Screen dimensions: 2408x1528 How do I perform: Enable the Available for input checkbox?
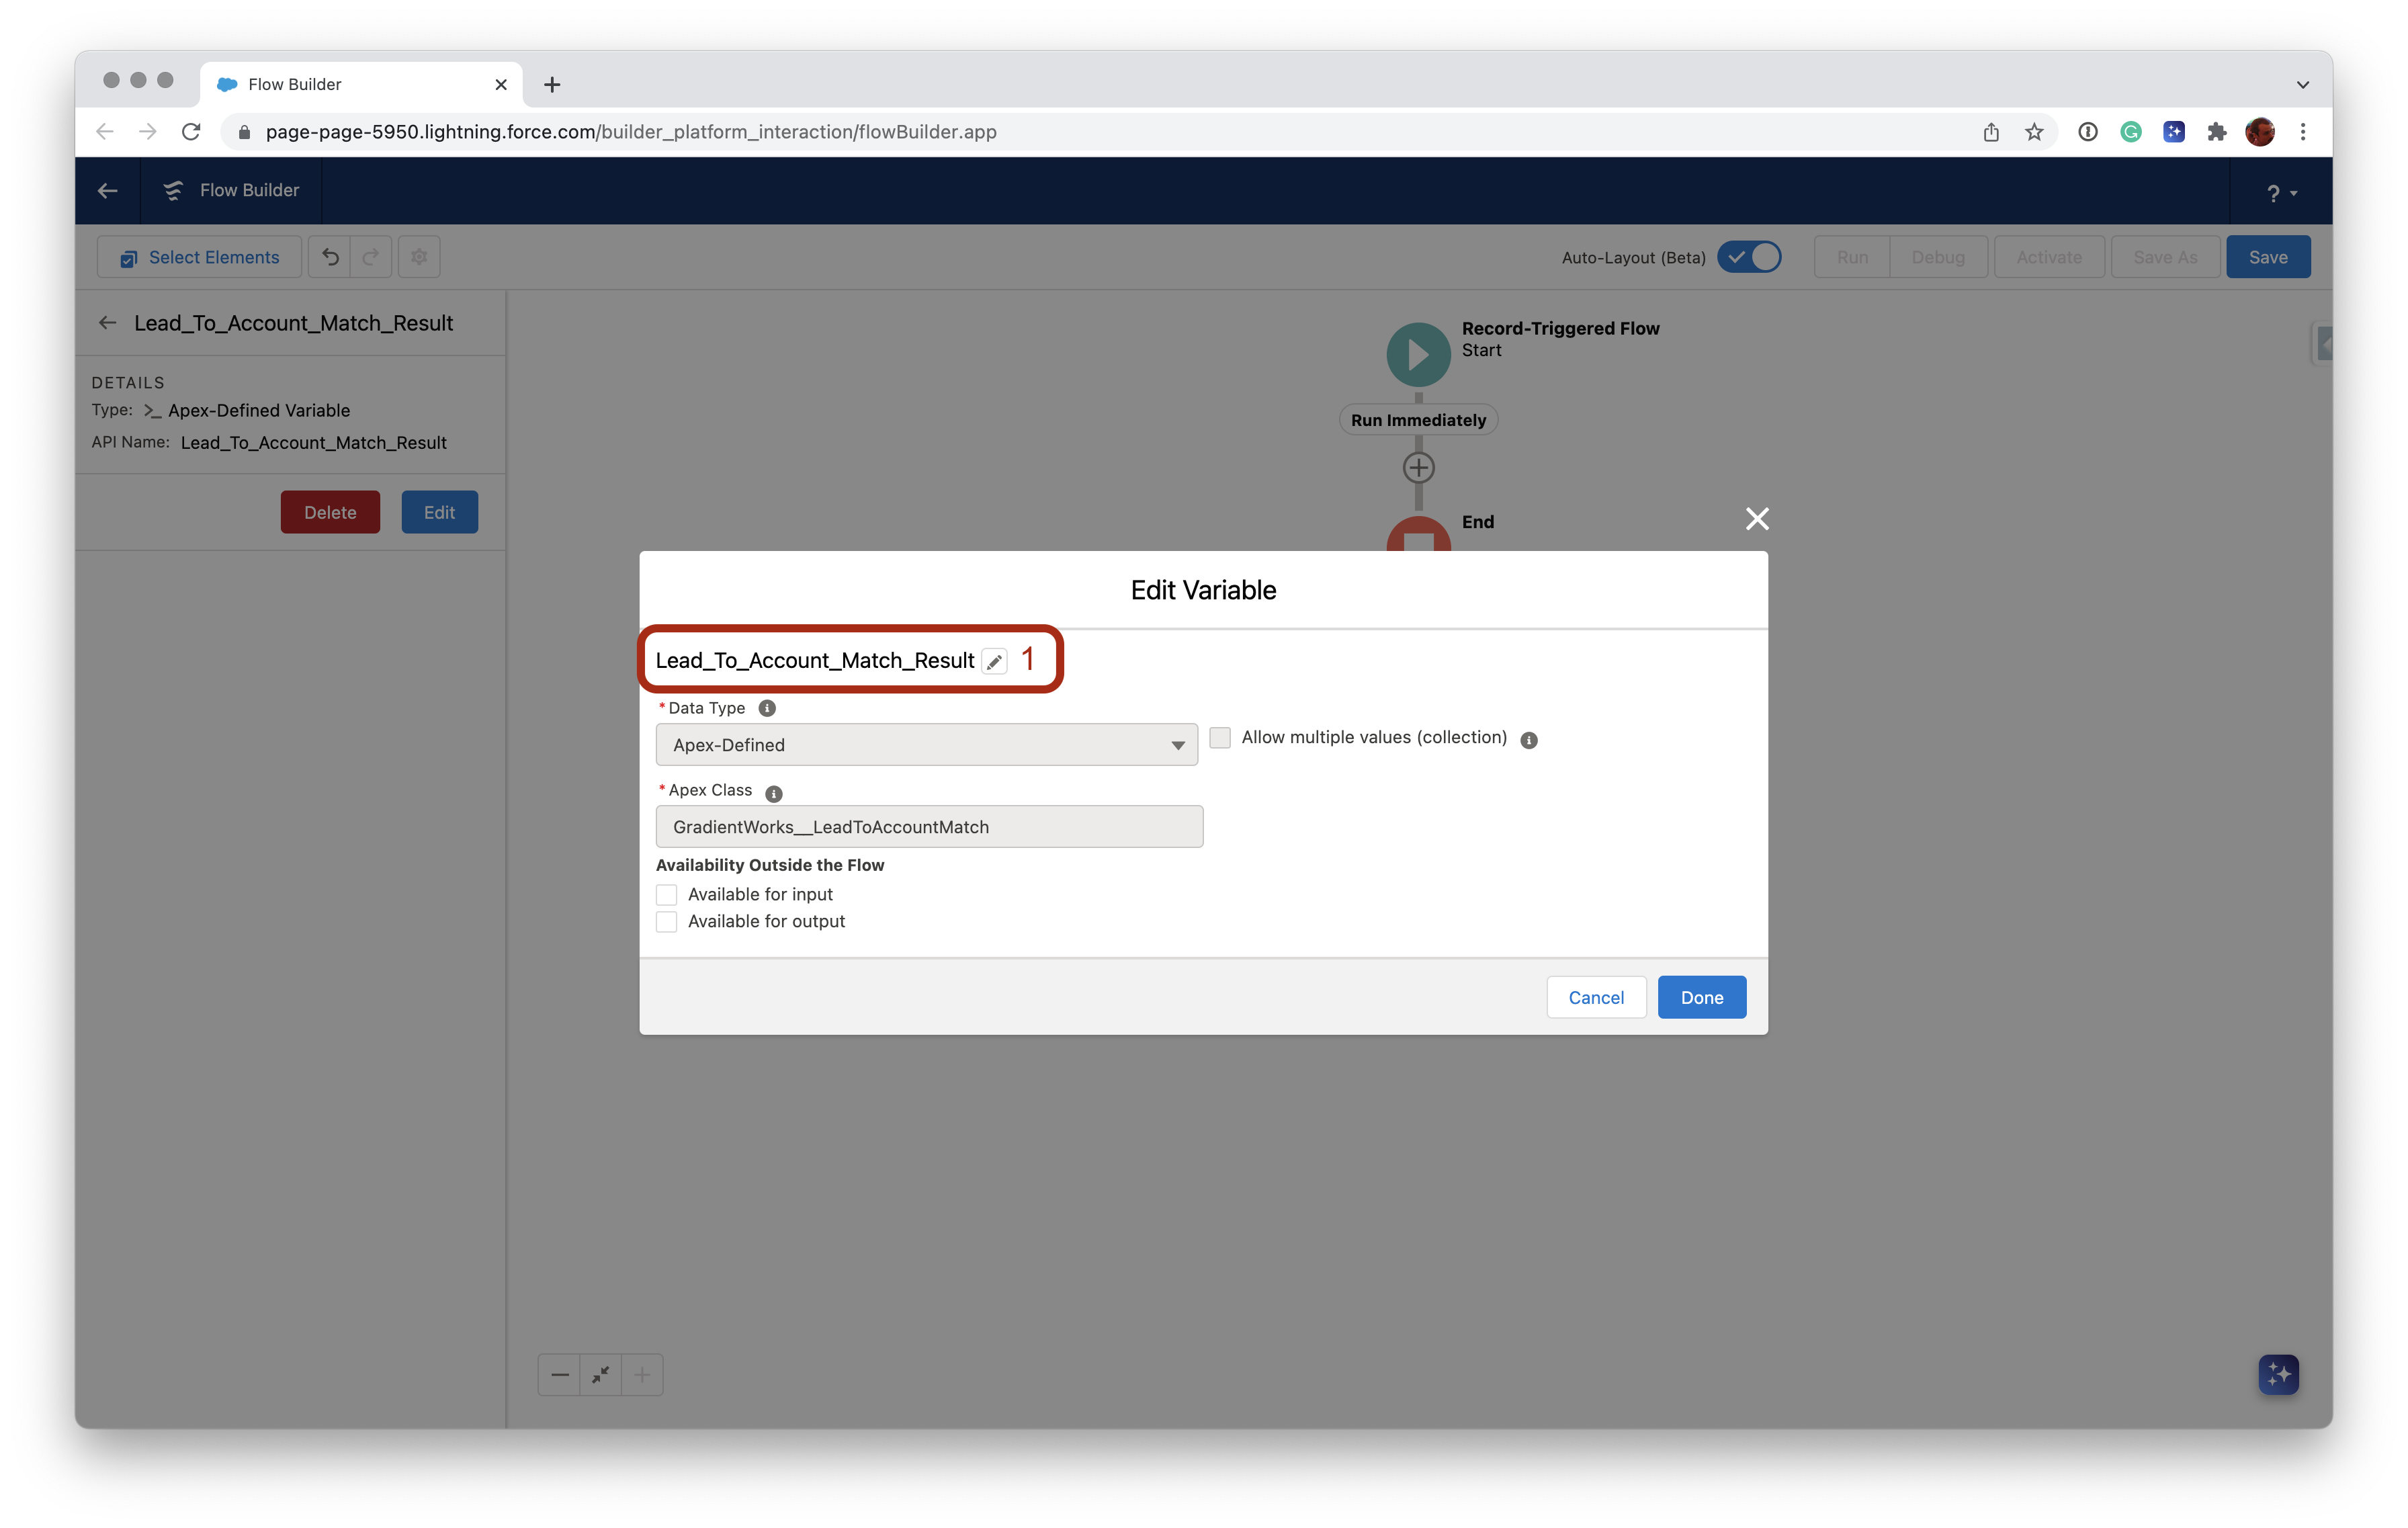click(667, 894)
